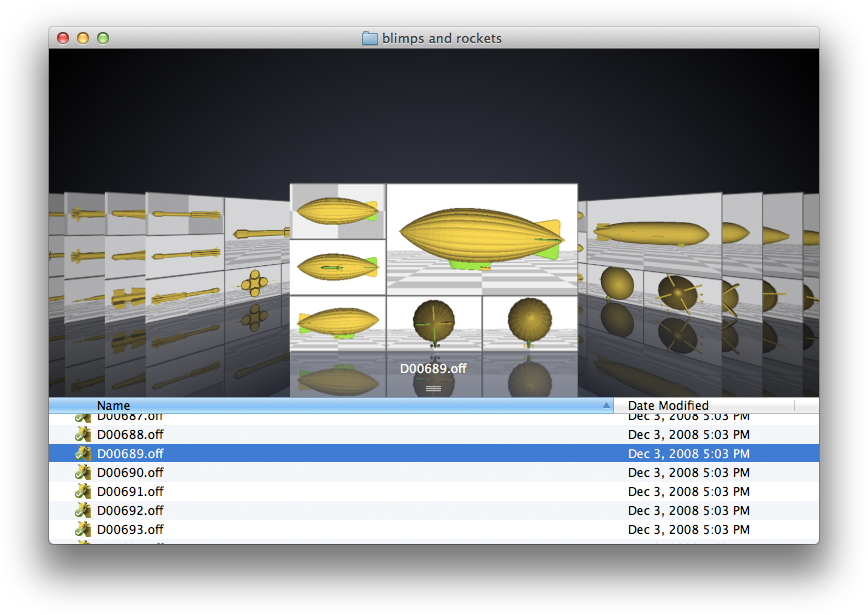This screenshot has width=868, height=615.
Task: Click the large D00689.off blimp preview
Action: coord(482,237)
